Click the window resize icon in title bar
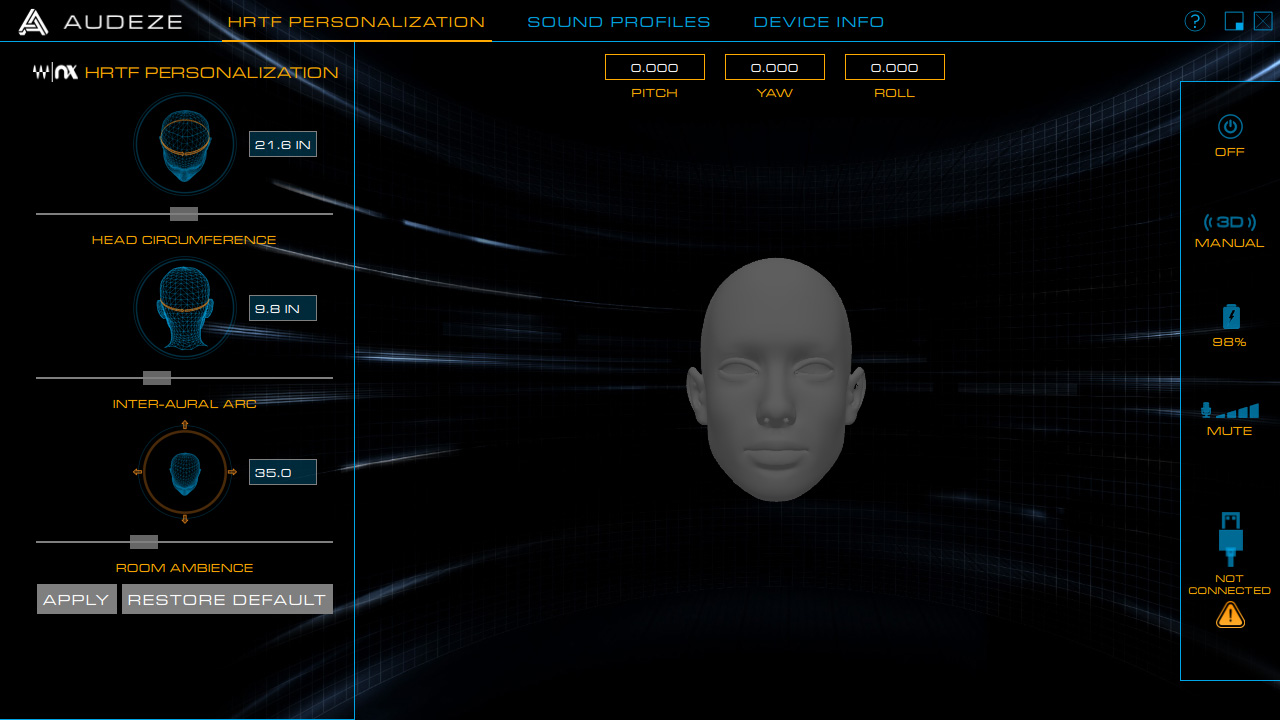1280x720 pixels. pyautogui.click(x=1234, y=21)
